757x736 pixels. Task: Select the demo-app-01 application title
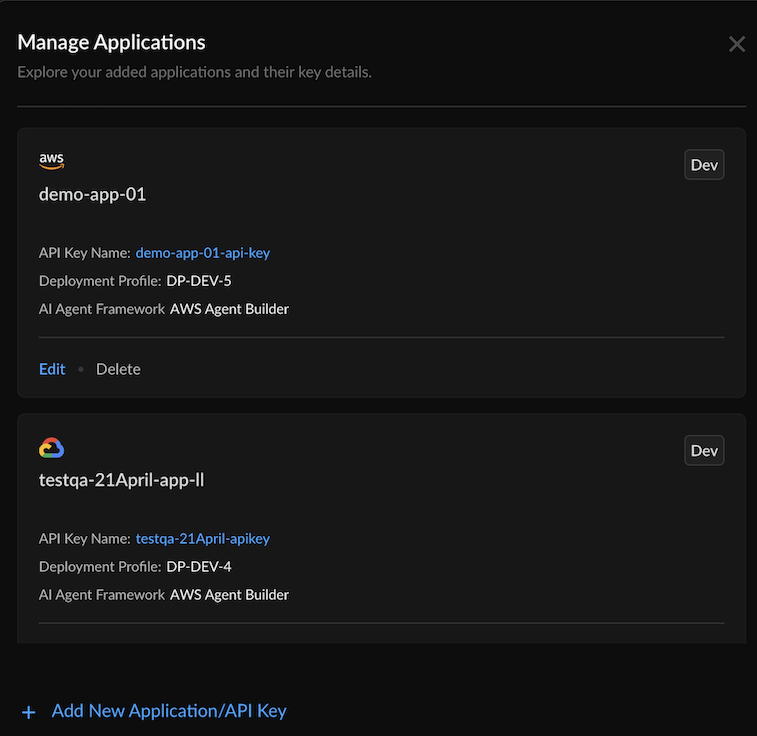coord(92,194)
